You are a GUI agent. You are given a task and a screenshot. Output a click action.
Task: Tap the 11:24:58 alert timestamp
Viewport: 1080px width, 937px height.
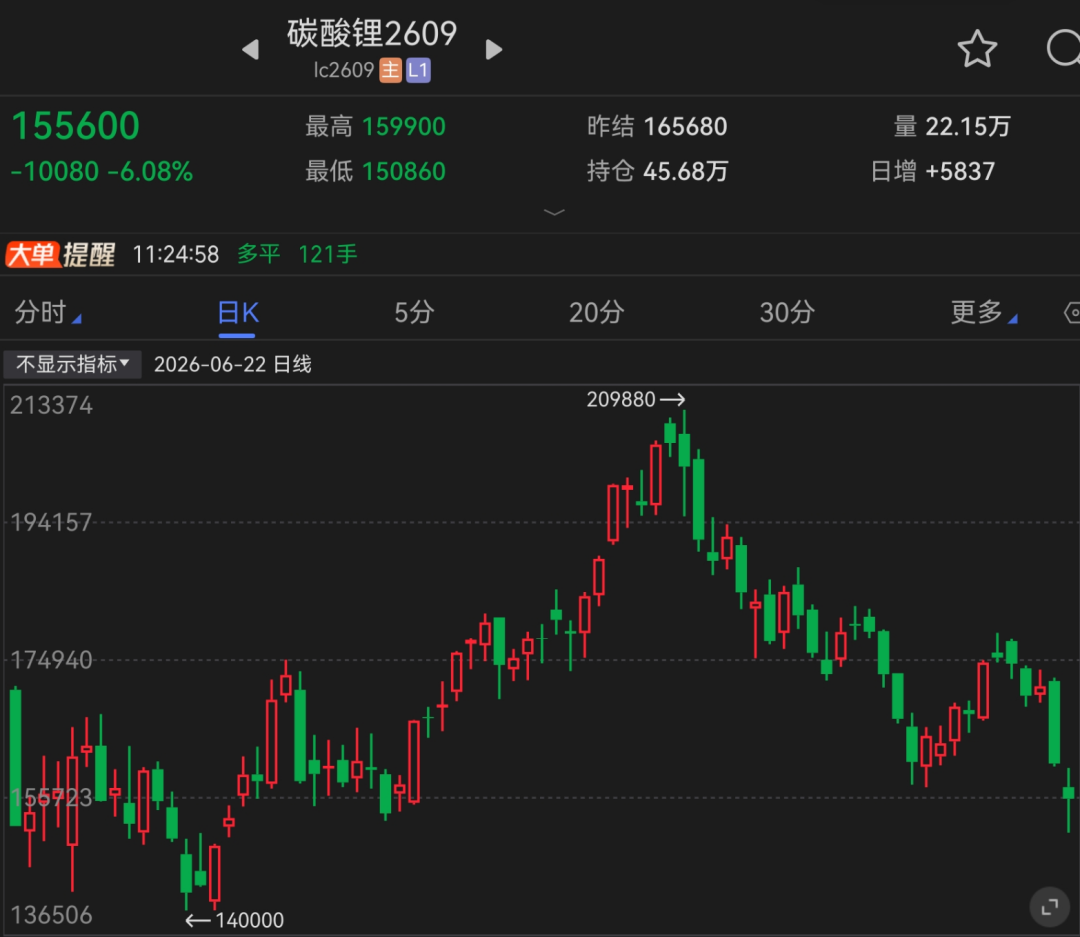pos(176,255)
